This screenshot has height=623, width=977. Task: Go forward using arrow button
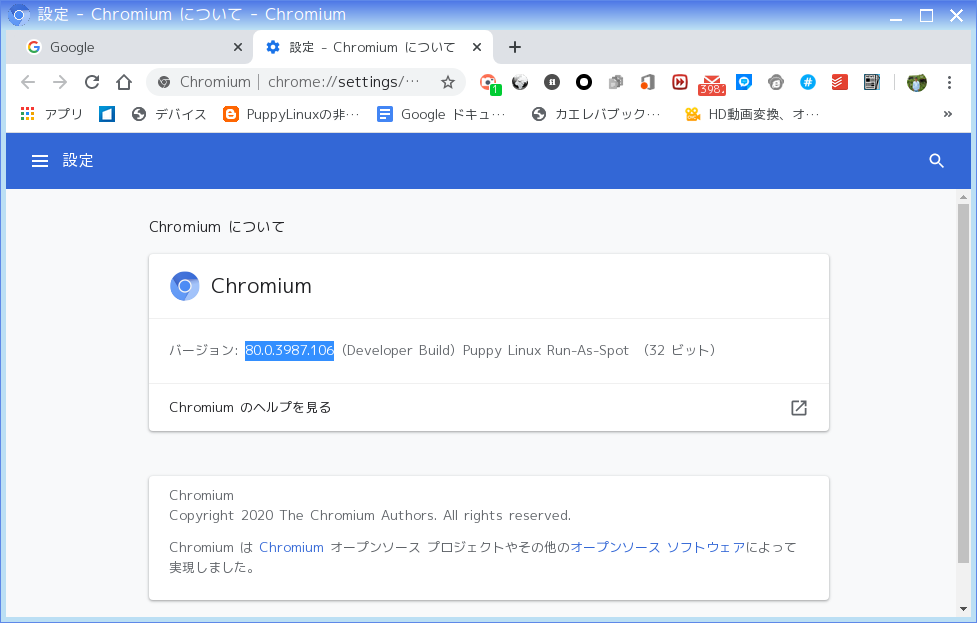pos(60,82)
